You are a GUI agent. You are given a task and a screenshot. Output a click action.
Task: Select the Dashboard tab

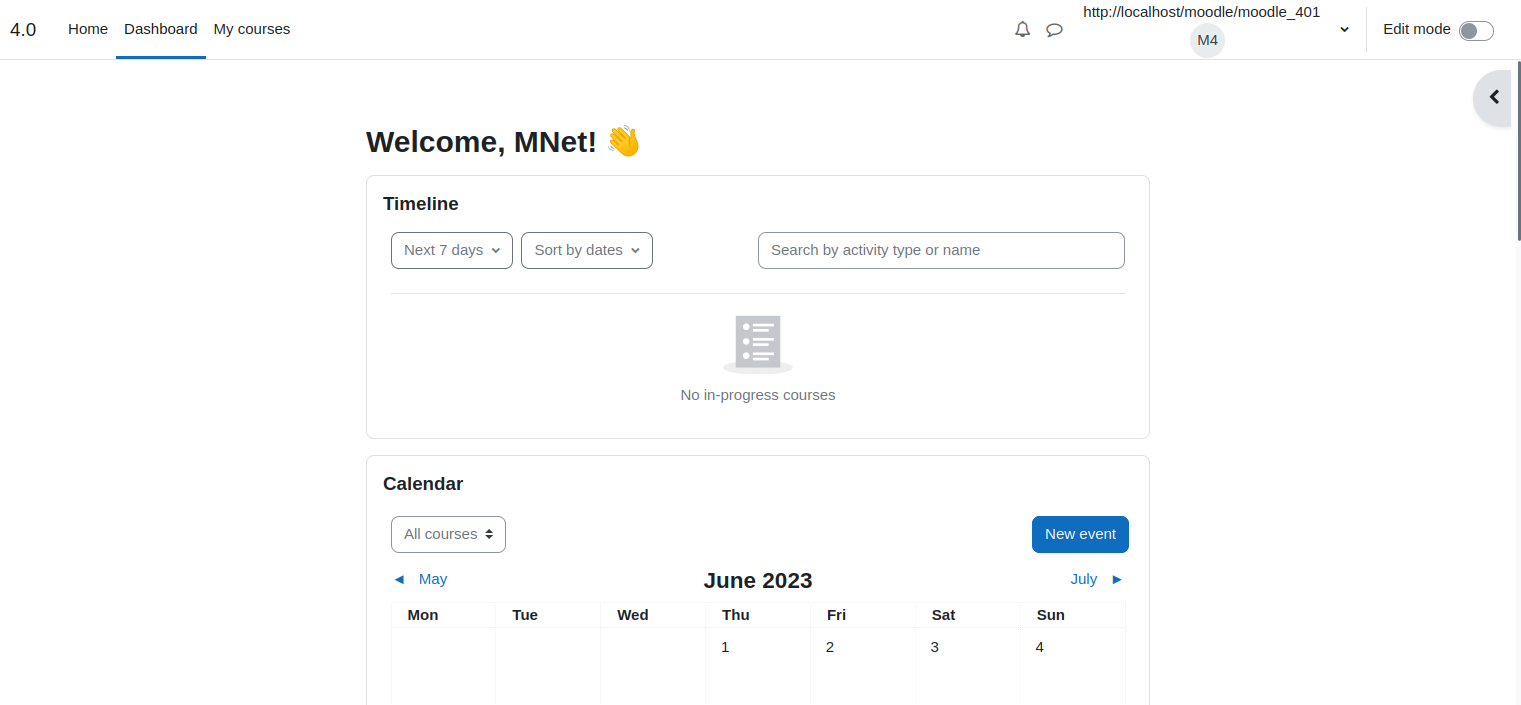(161, 29)
